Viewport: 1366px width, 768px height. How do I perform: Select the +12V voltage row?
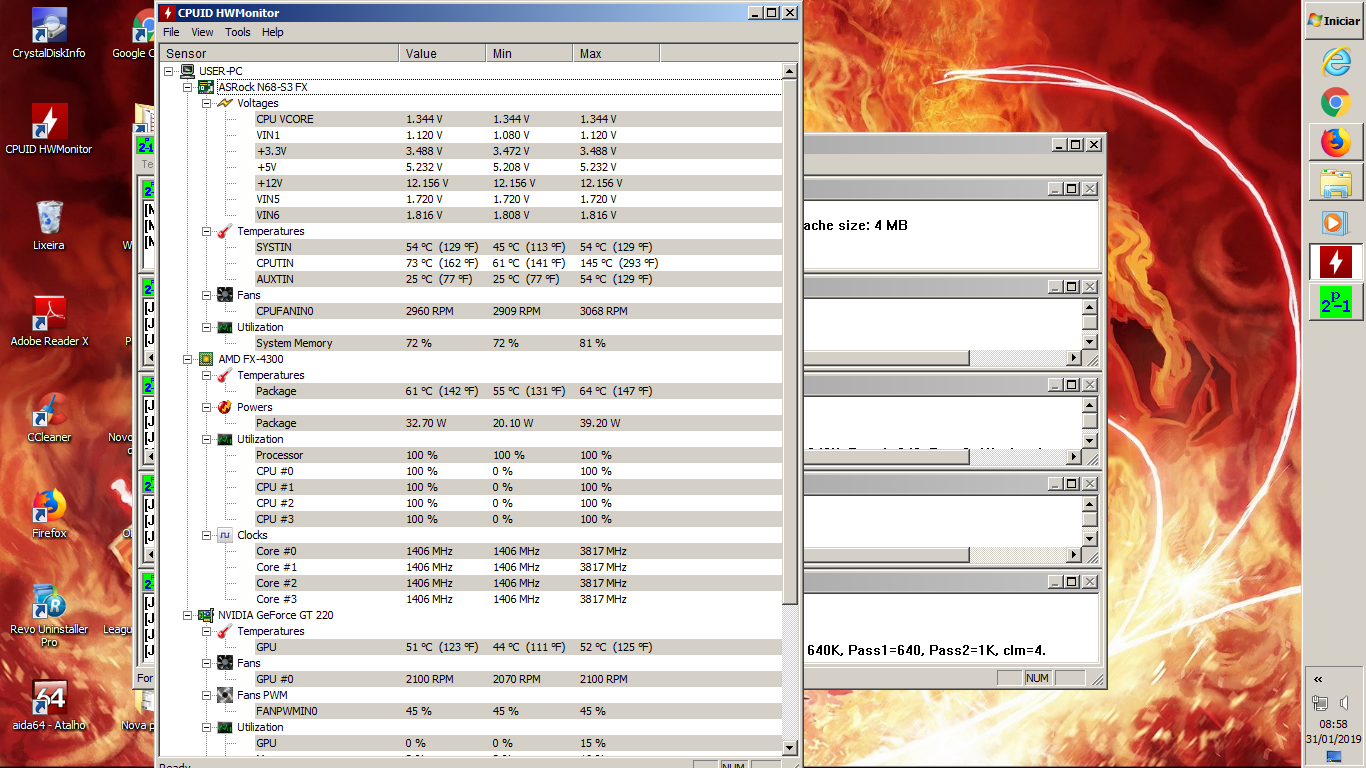click(517, 183)
